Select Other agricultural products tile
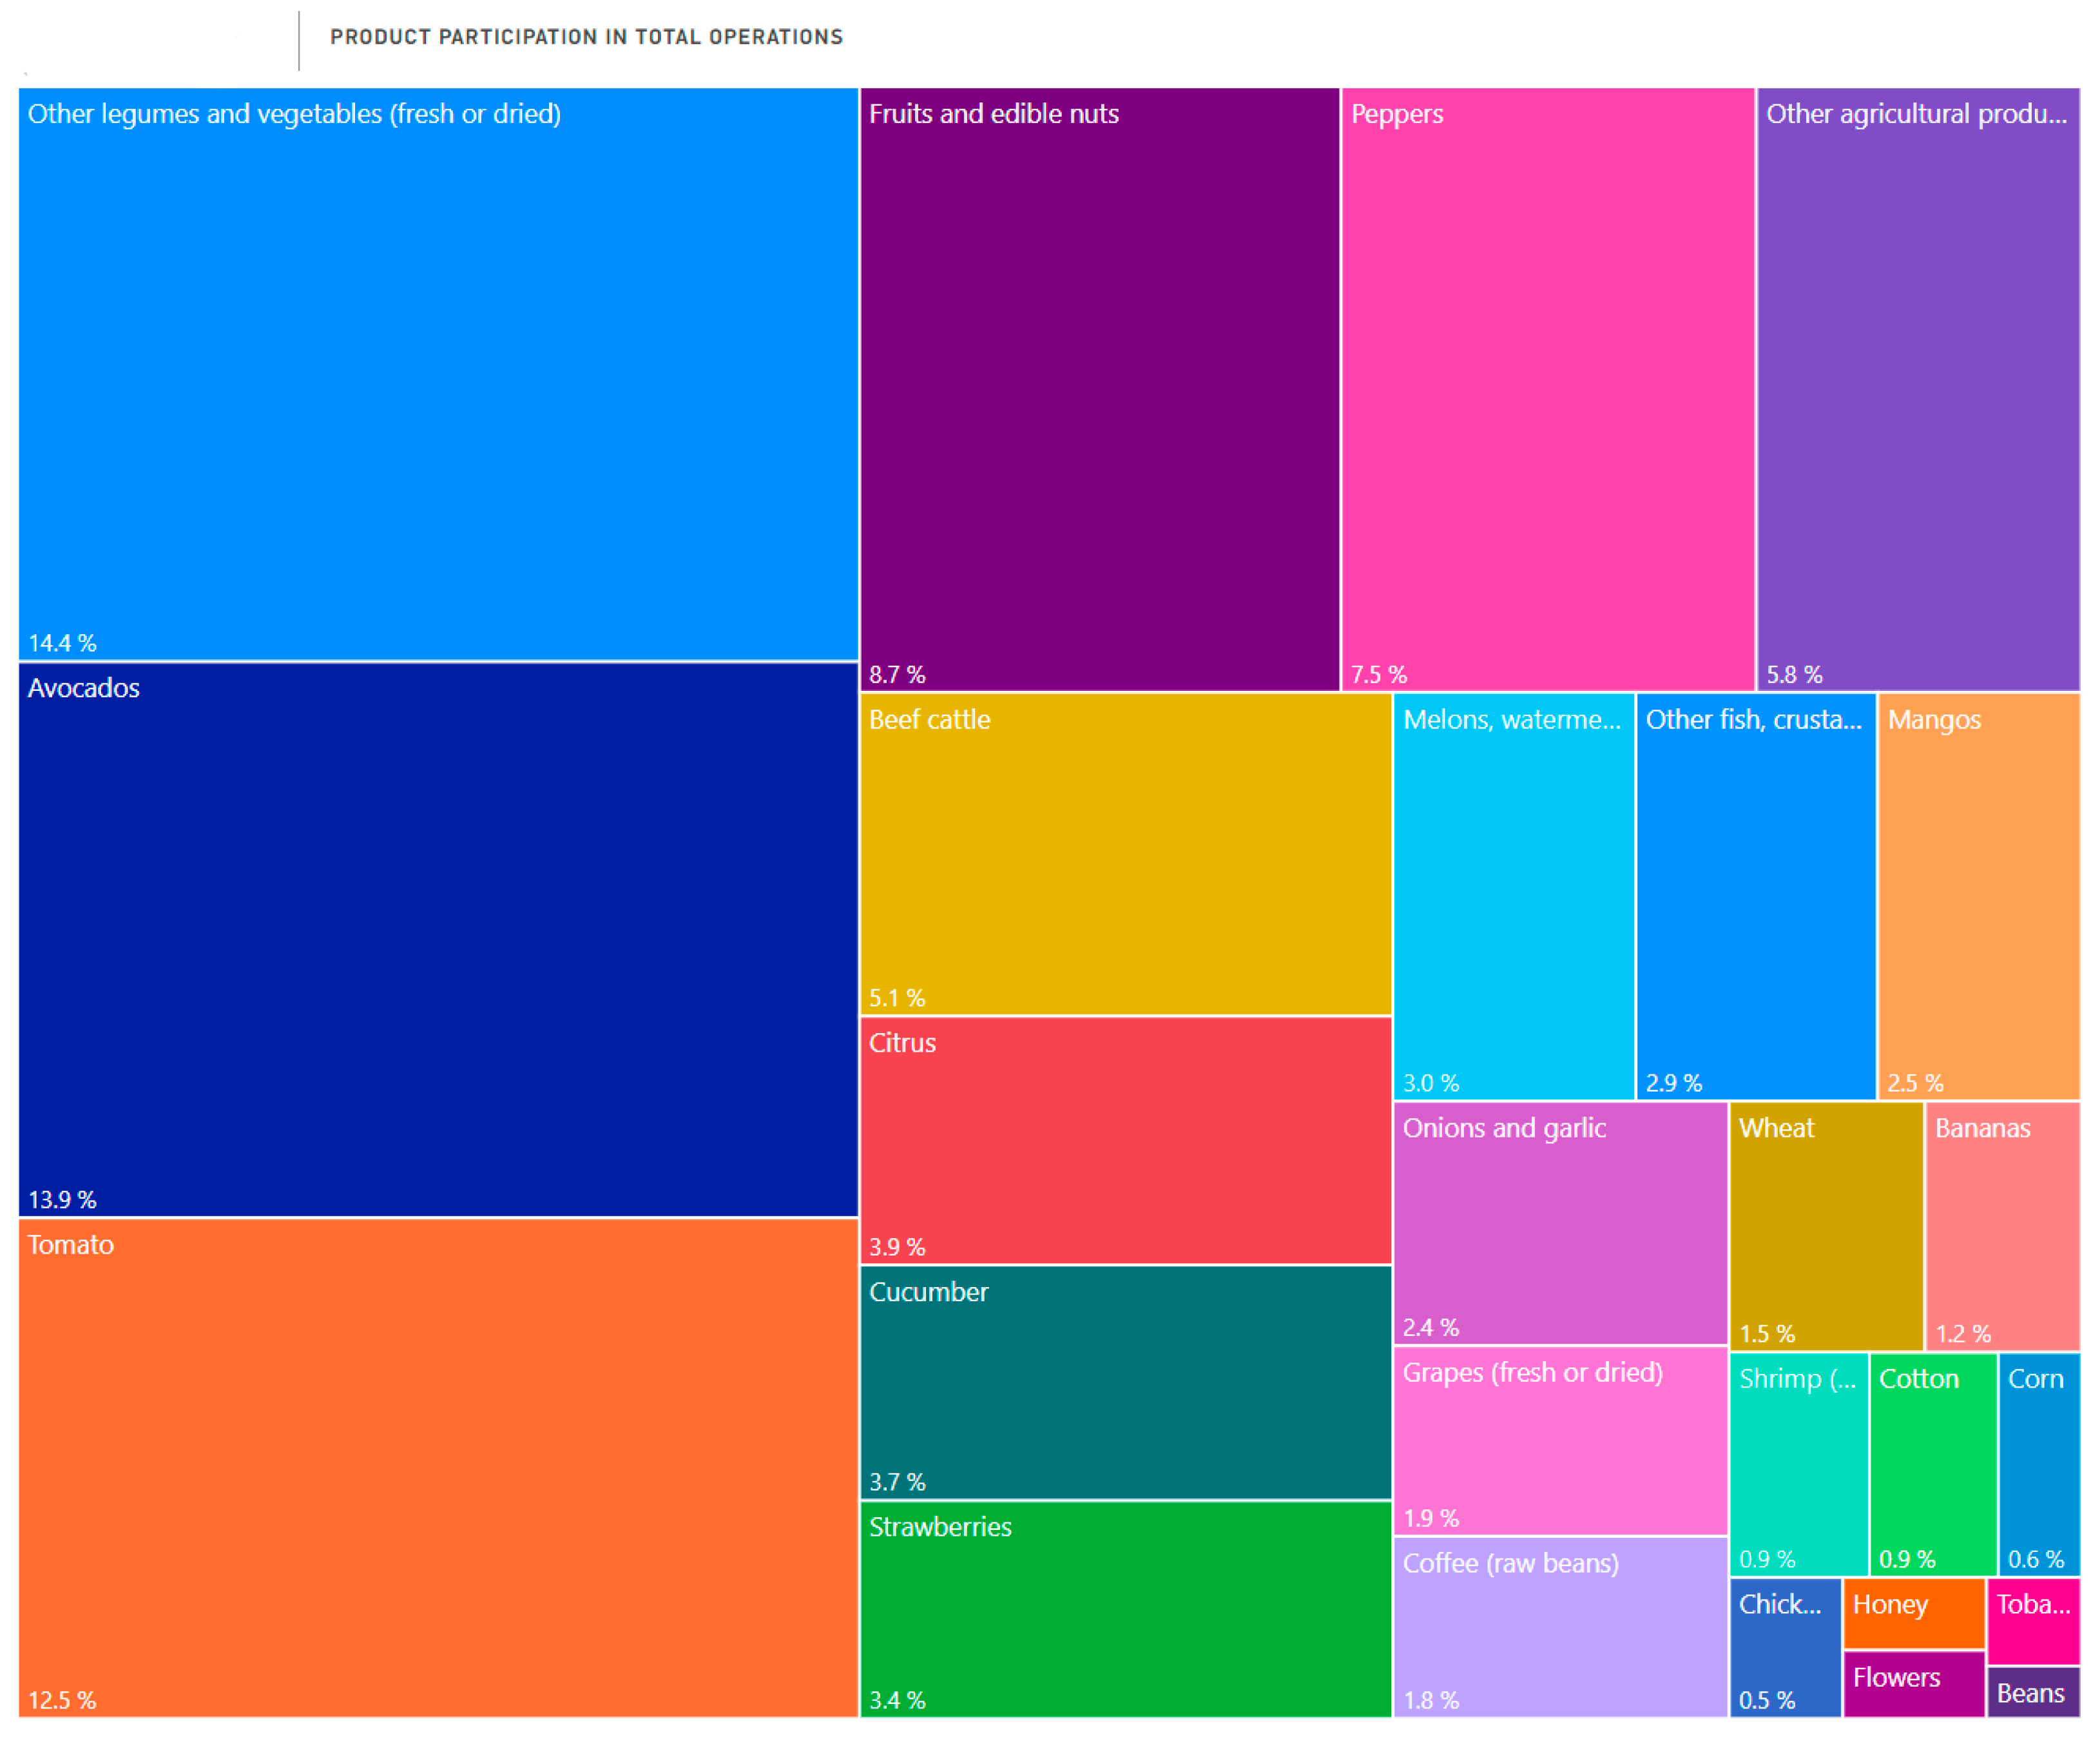The width and height of the screenshot is (2100, 1744). [x=1917, y=390]
